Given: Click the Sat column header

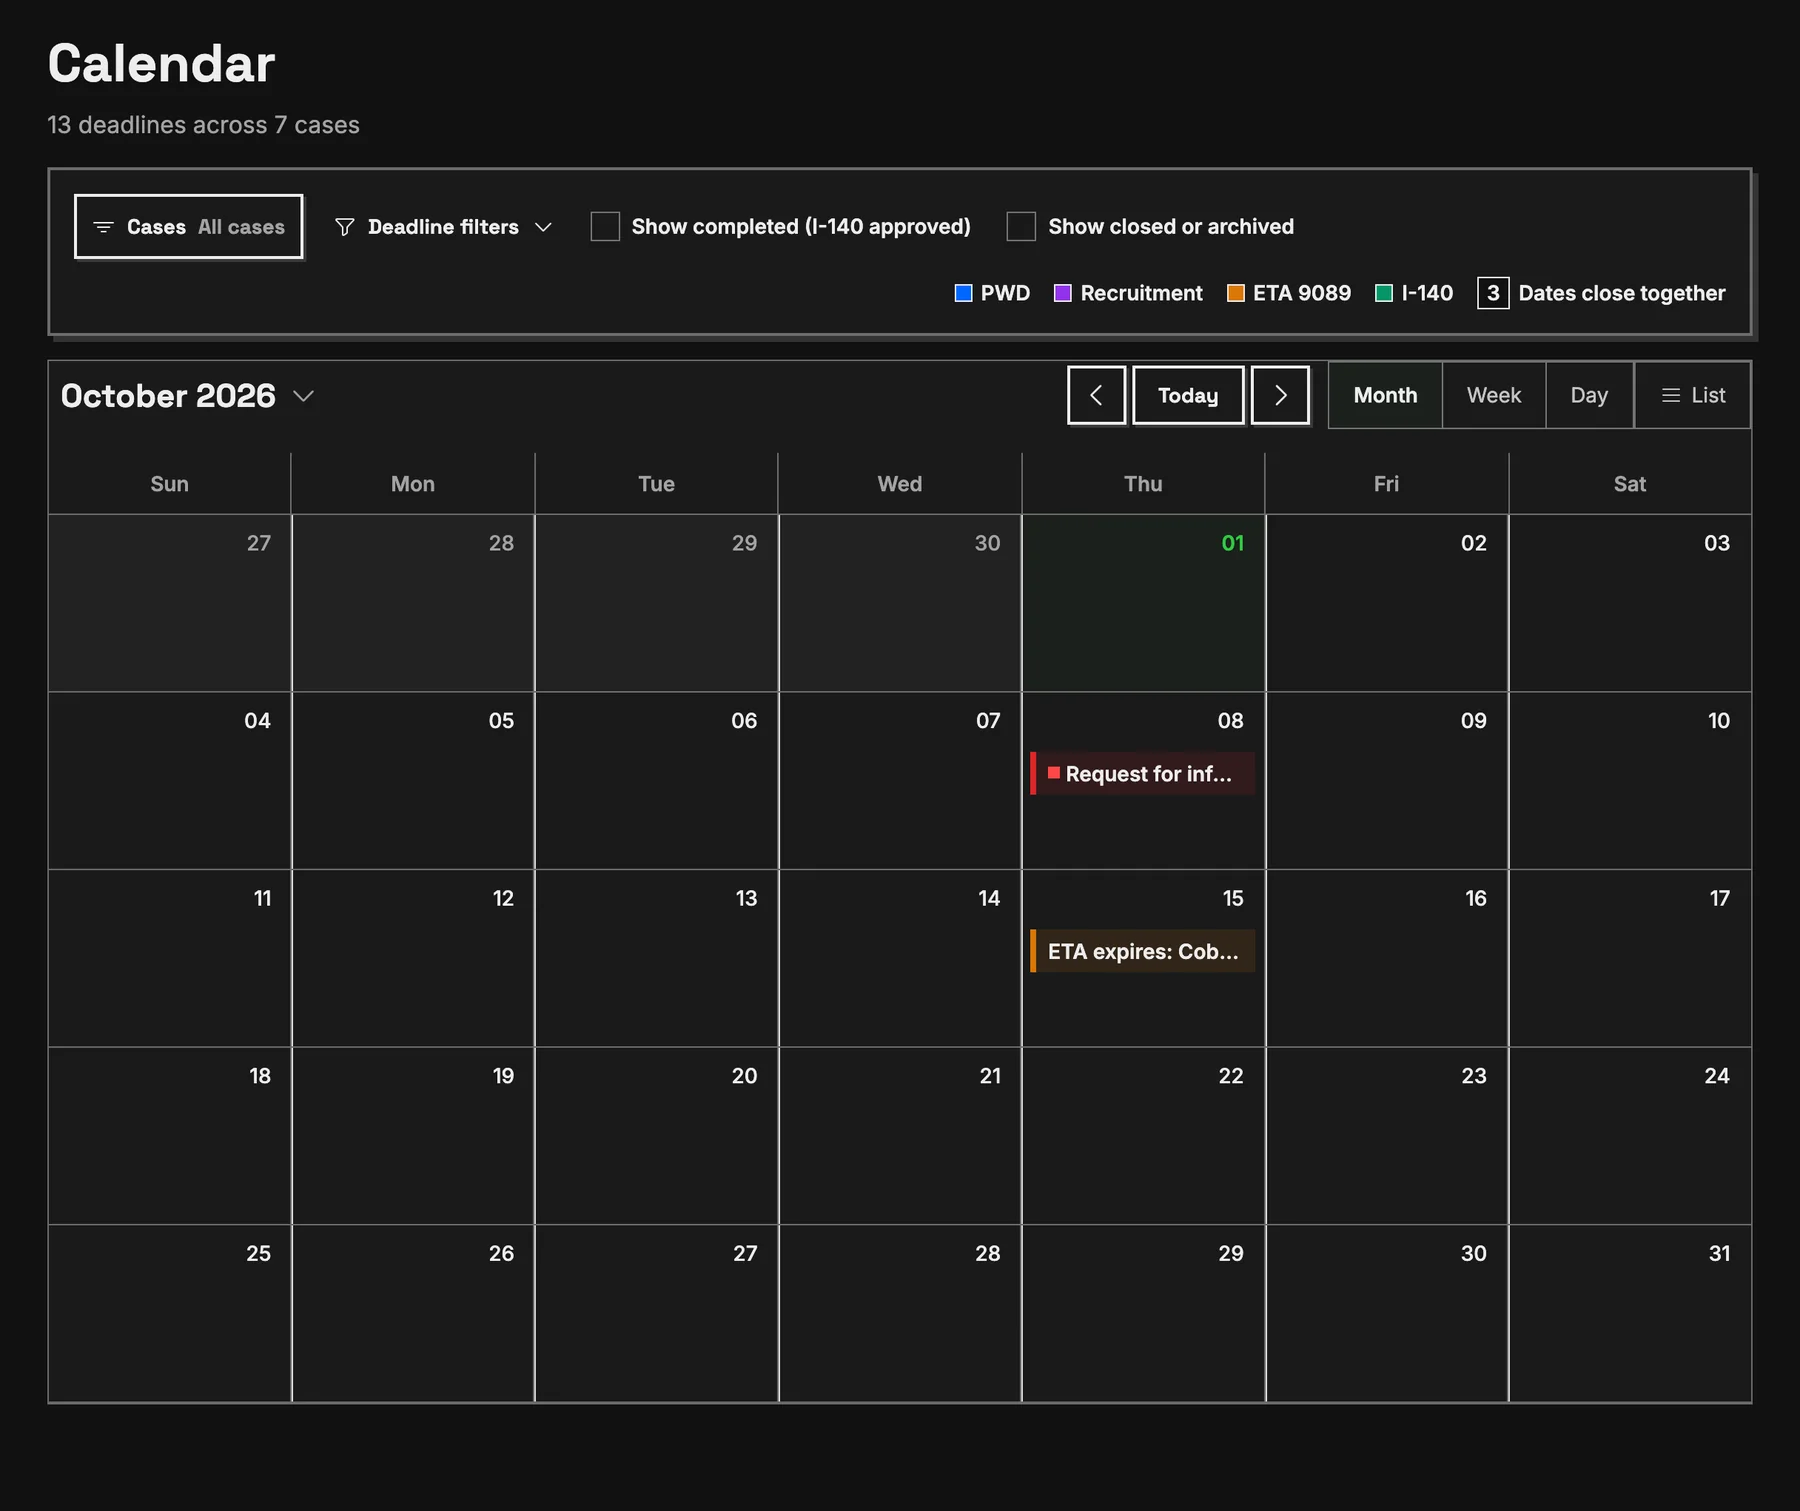Looking at the screenshot, I should [1629, 484].
